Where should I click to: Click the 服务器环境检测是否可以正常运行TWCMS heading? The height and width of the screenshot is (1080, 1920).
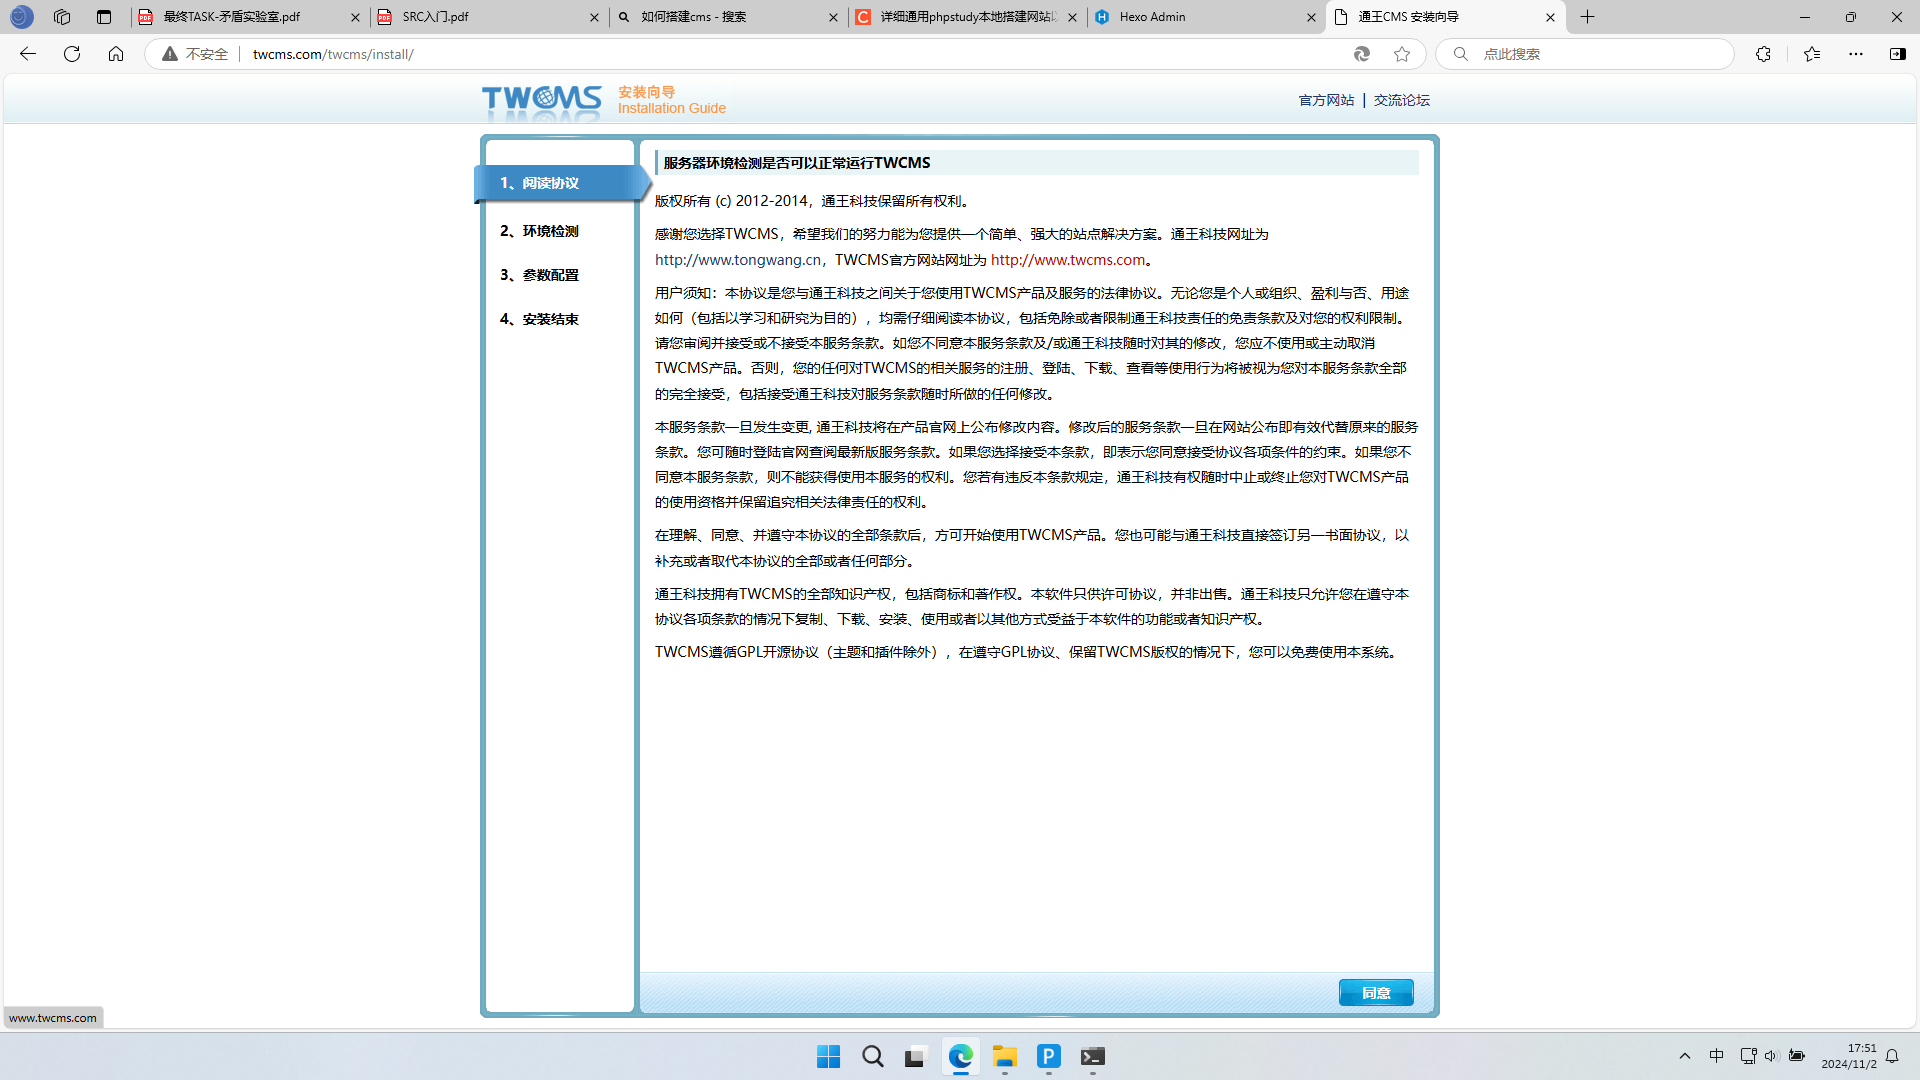(x=797, y=163)
